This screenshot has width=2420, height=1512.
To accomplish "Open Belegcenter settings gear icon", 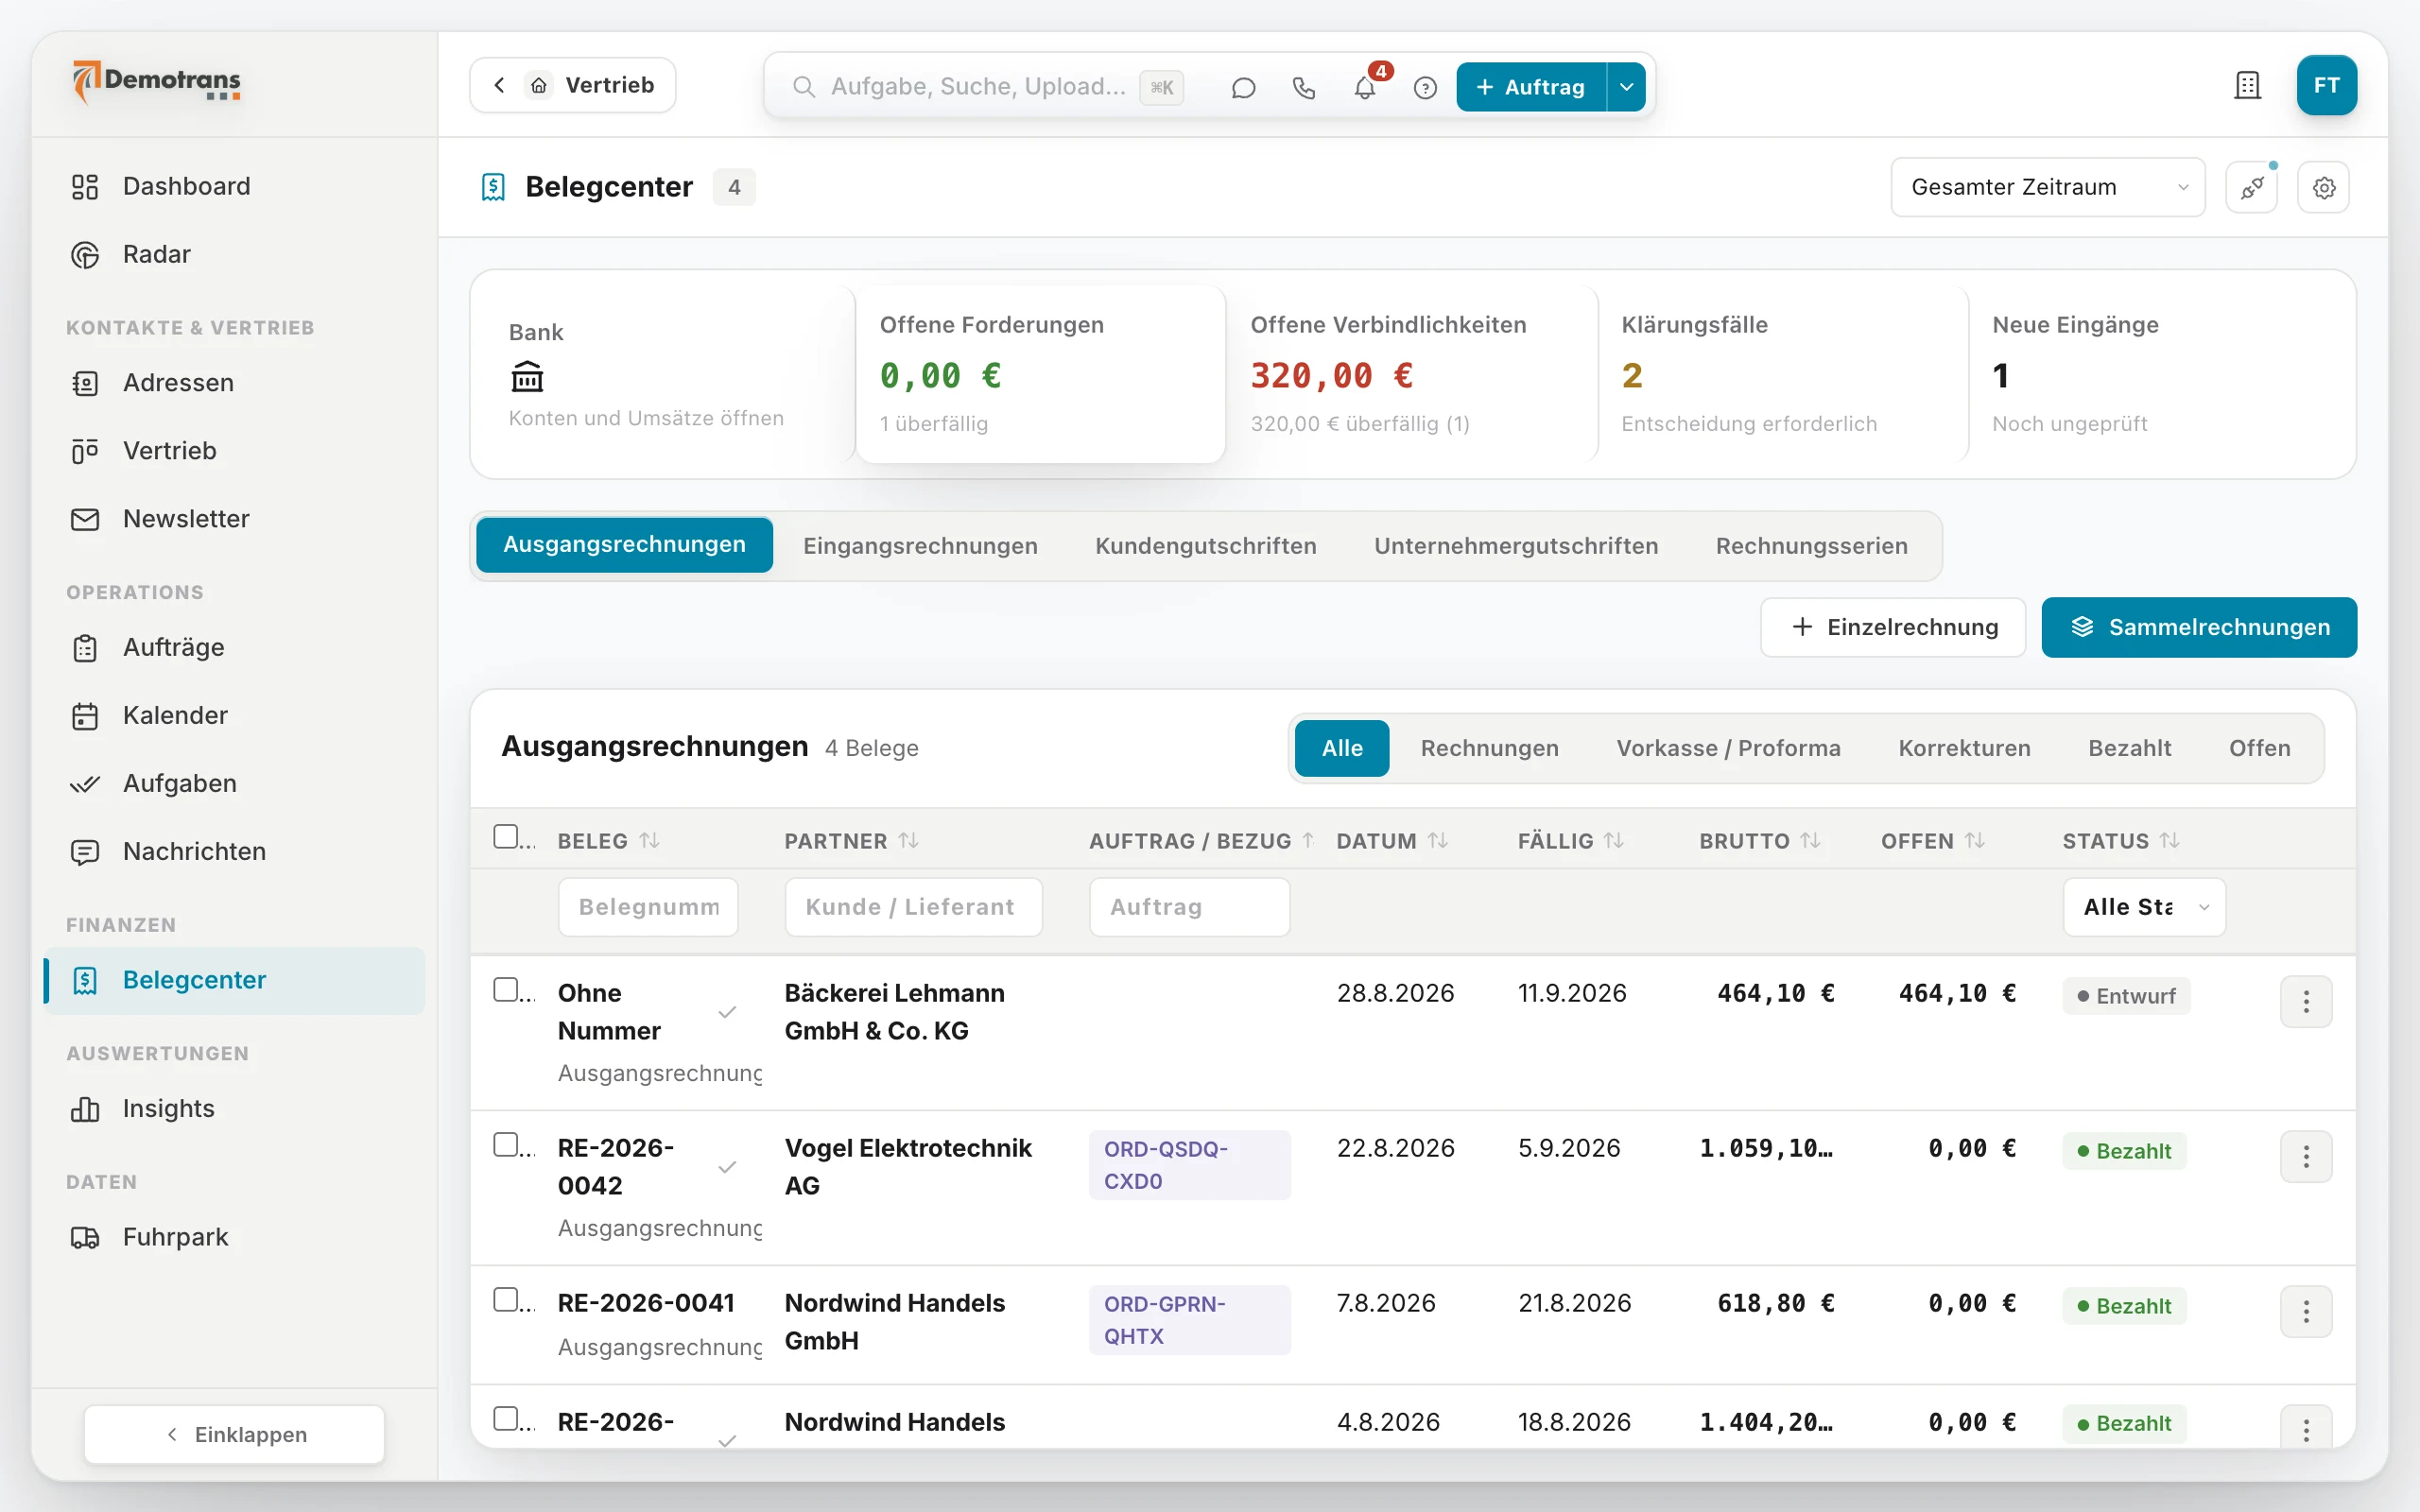I will 2323,187.
